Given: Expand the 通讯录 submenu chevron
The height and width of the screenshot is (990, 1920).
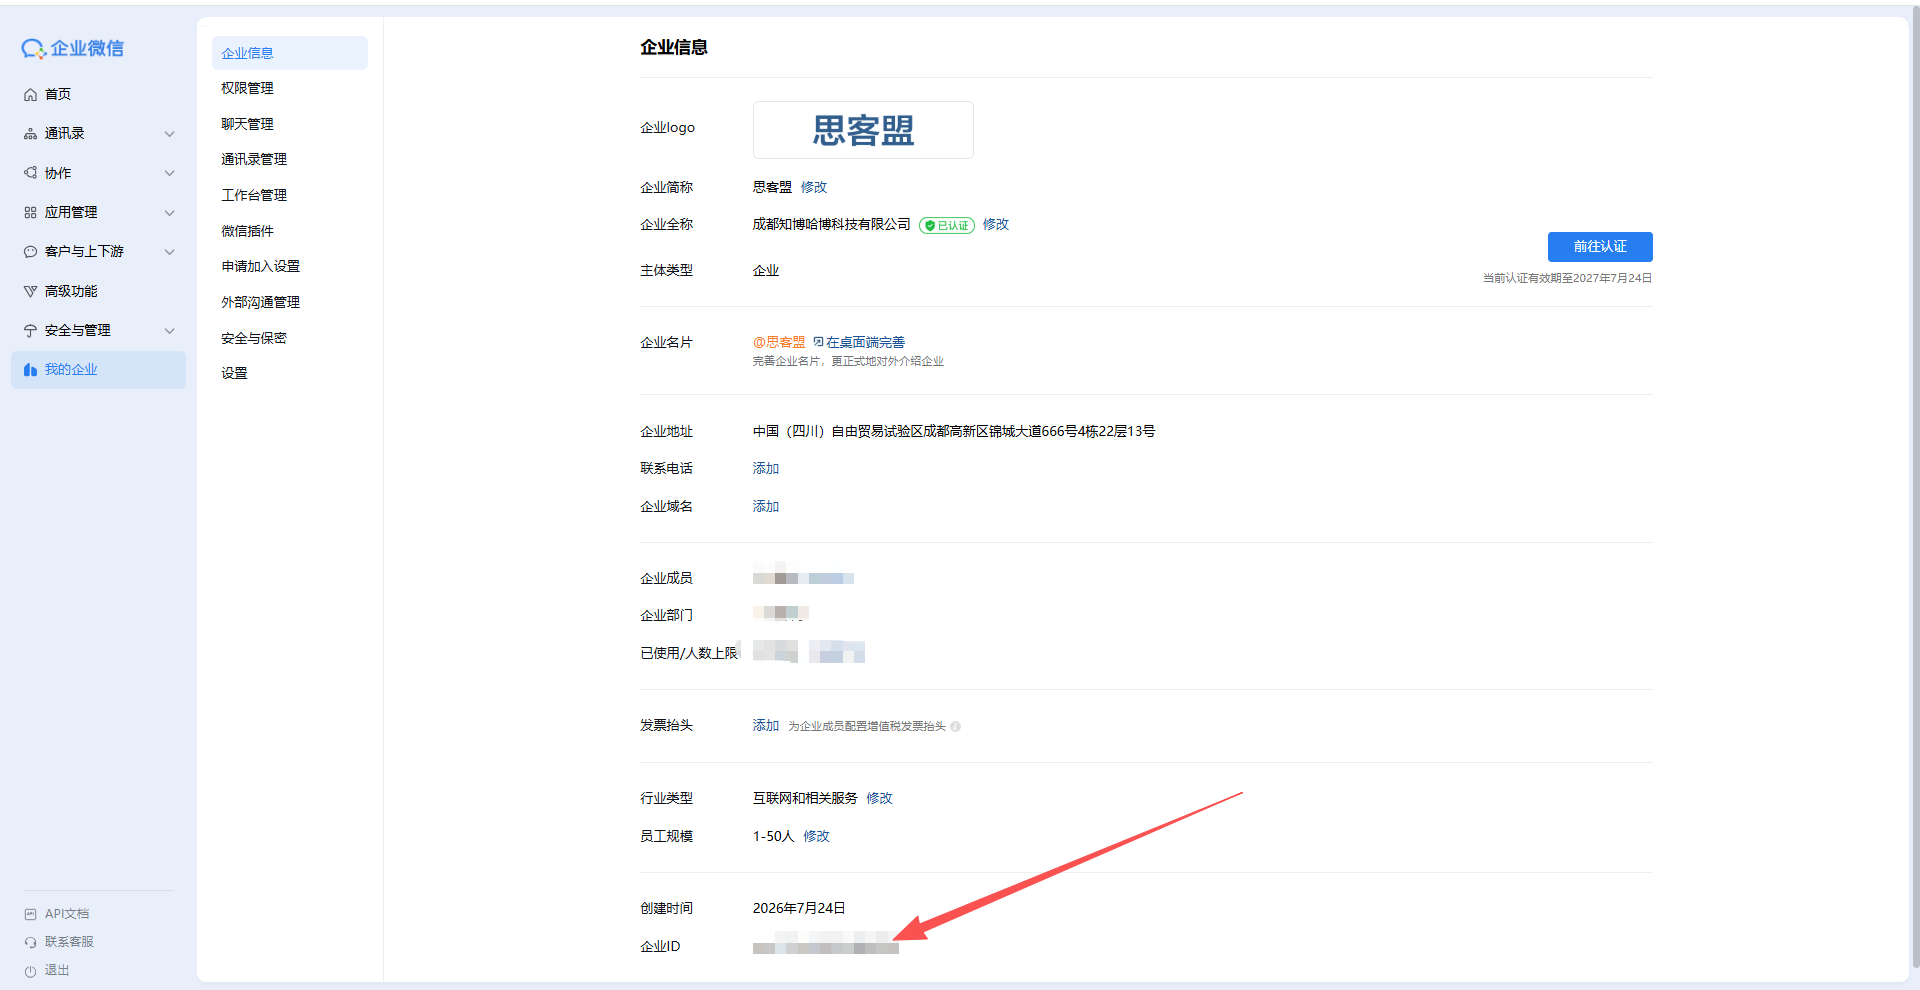Looking at the screenshot, I should tap(170, 134).
